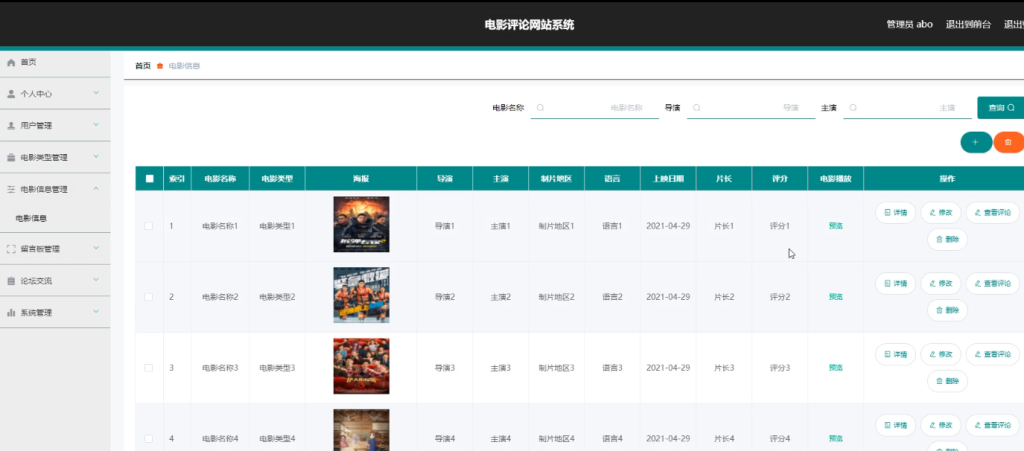Screen dimensions: 1024x451
Task: Click the 系统管理 bar chart icon
Action: [x=10, y=313]
